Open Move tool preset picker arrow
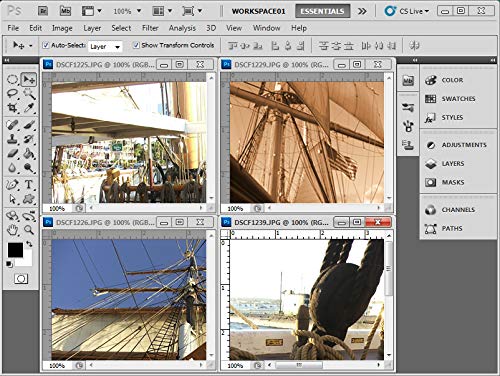500x376 pixels. tap(31, 45)
